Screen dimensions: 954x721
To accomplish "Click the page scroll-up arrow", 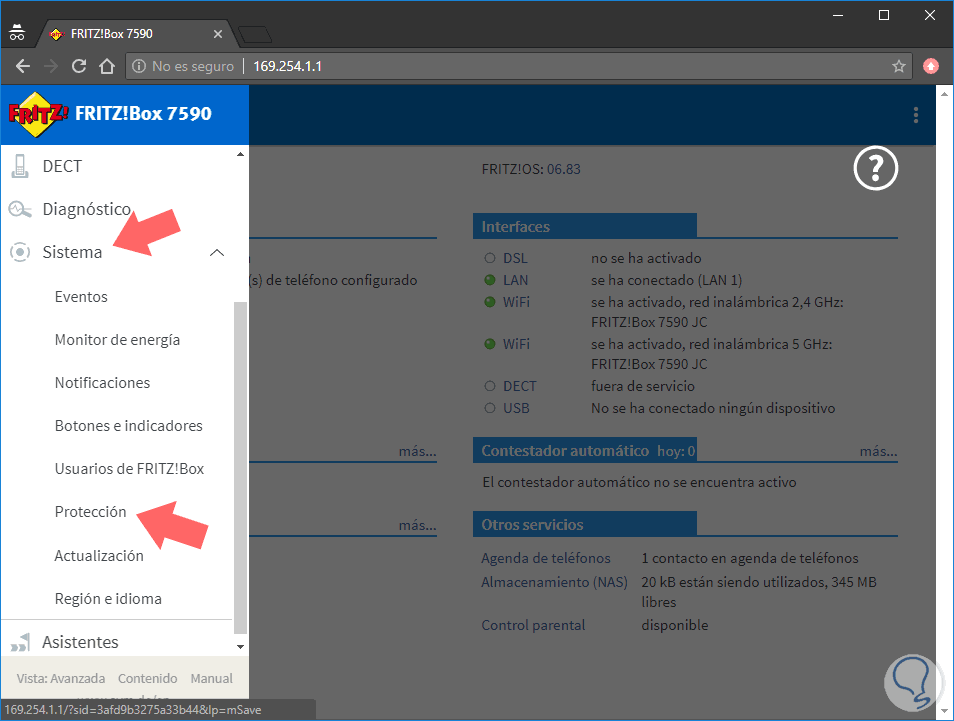I will pyautogui.click(x=944, y=94).
